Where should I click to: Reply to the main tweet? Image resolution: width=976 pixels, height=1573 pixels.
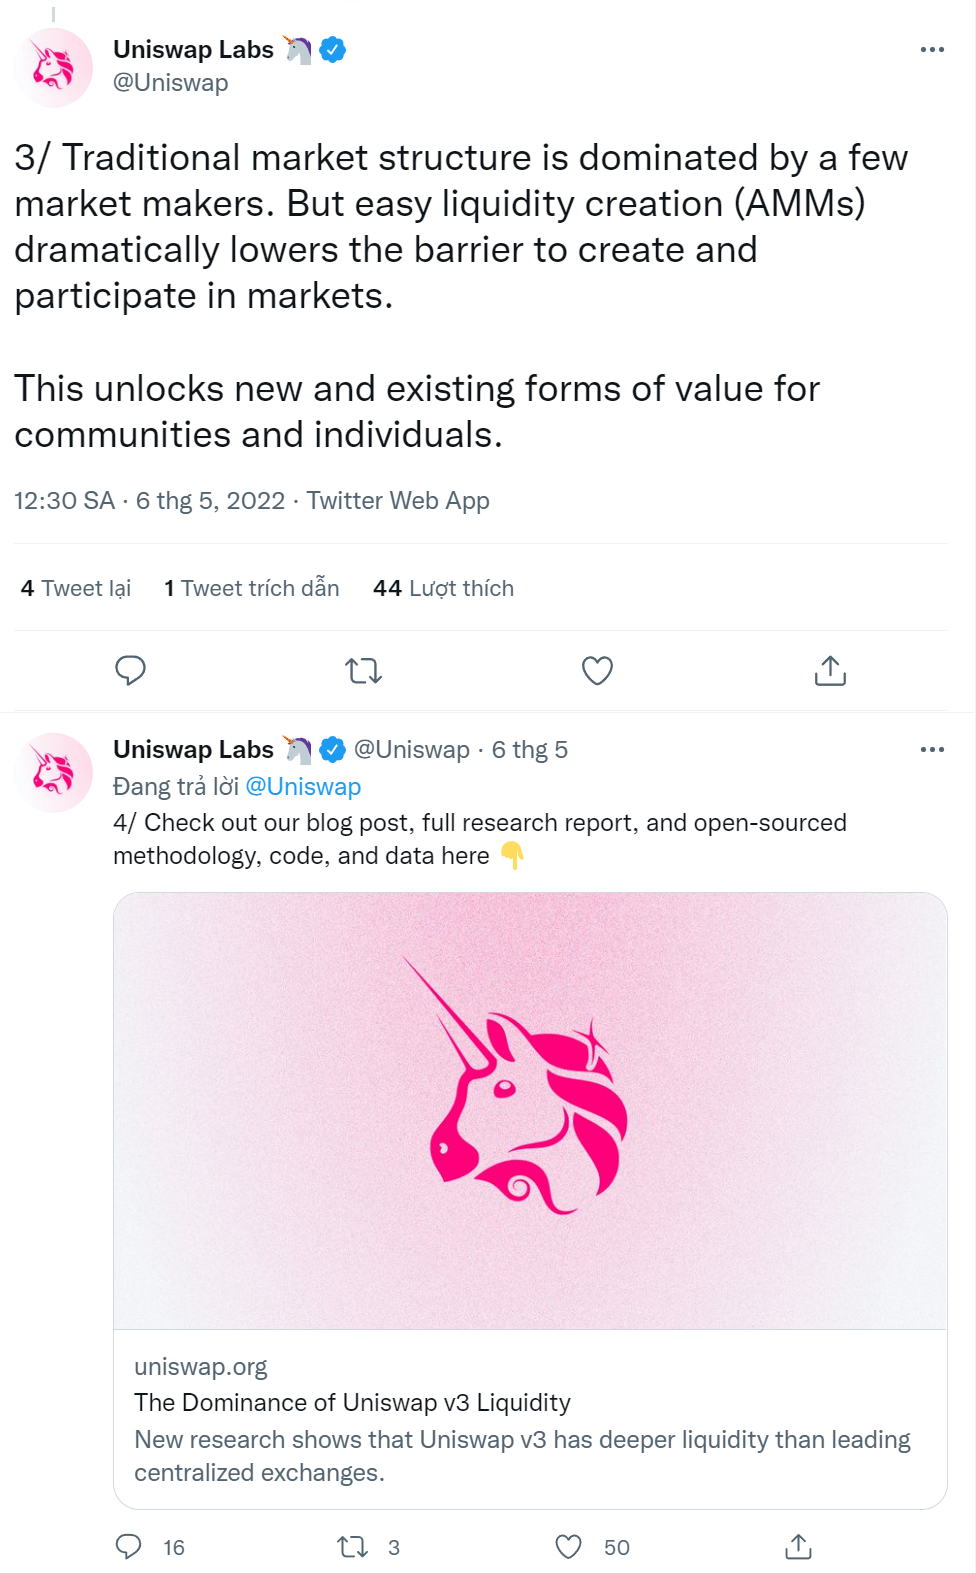pos(130,670)
